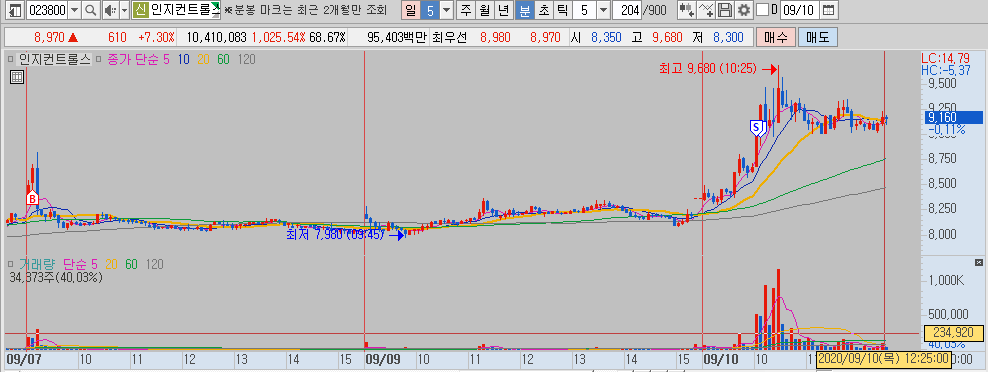Click the 34,373주(40,03%) volume readout
988x372 pixels.
[56, 277]
